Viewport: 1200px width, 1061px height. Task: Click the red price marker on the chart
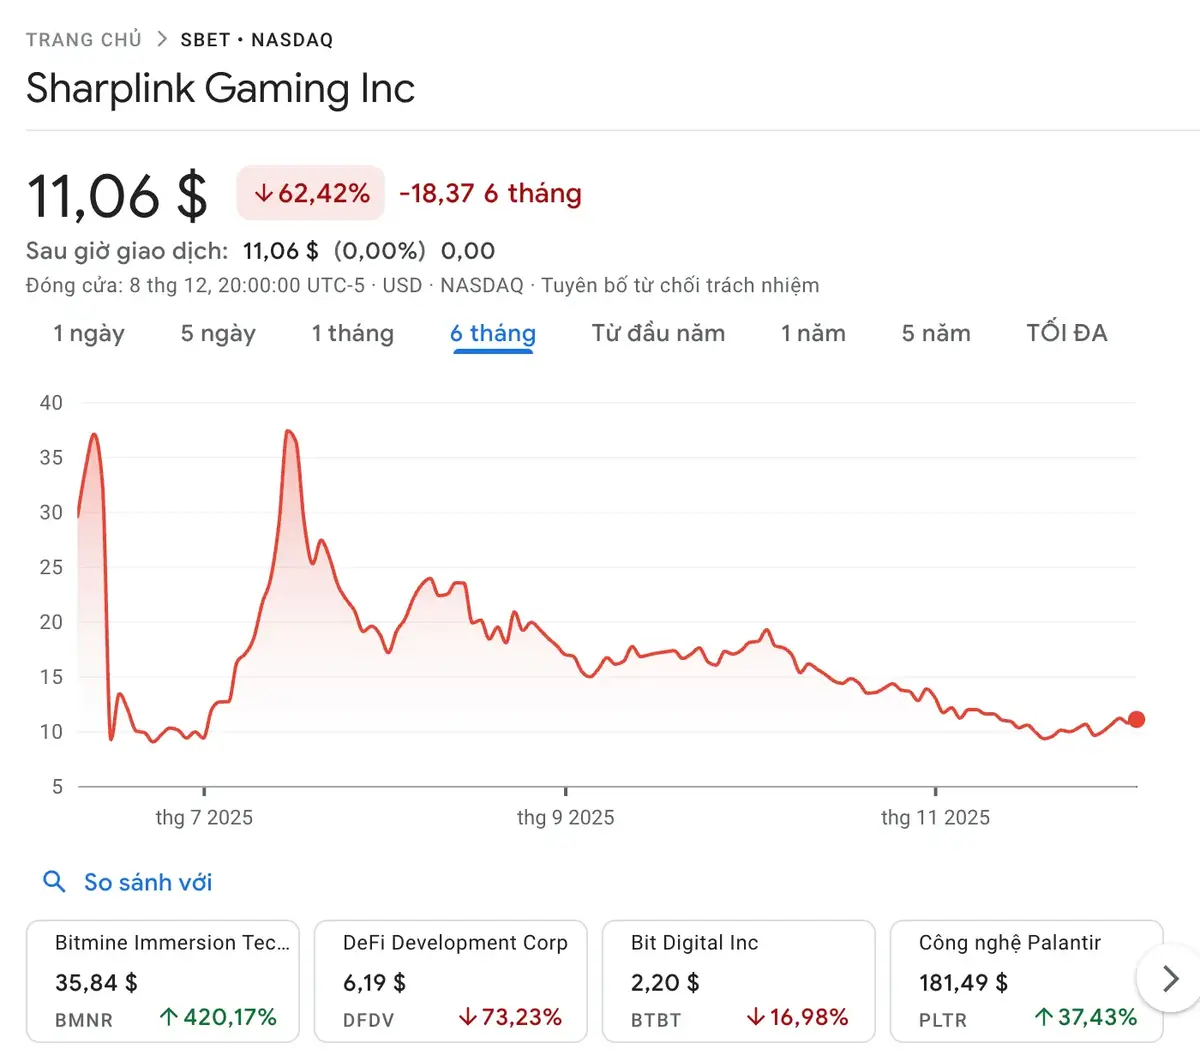click(x=1136, y=719)
